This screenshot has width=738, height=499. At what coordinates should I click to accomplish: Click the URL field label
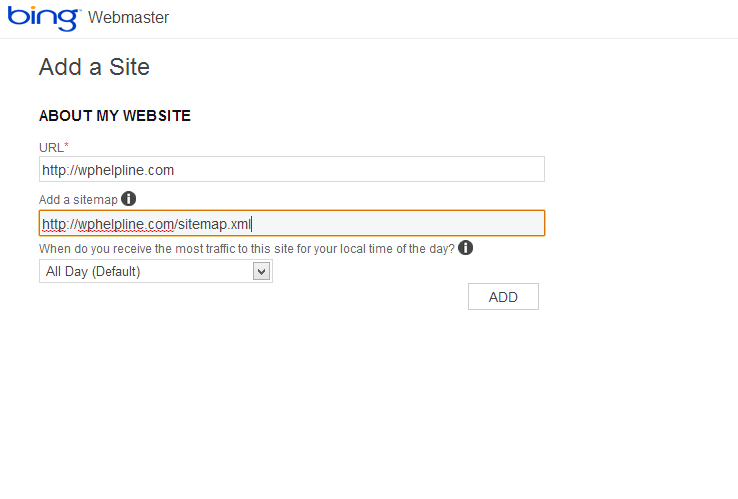[x=51, y=148]
